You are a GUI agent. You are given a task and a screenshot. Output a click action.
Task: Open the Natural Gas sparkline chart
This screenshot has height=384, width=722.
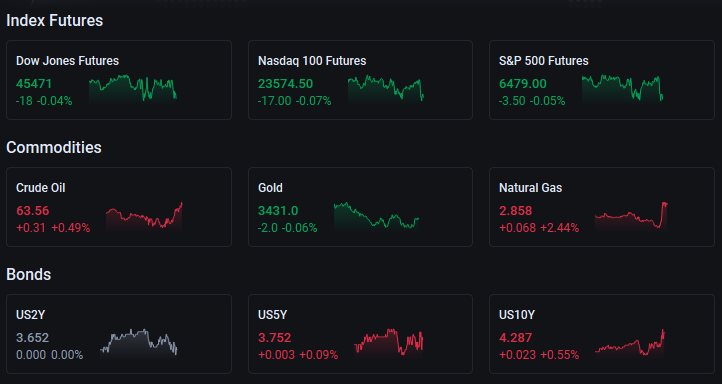[631, 215]
